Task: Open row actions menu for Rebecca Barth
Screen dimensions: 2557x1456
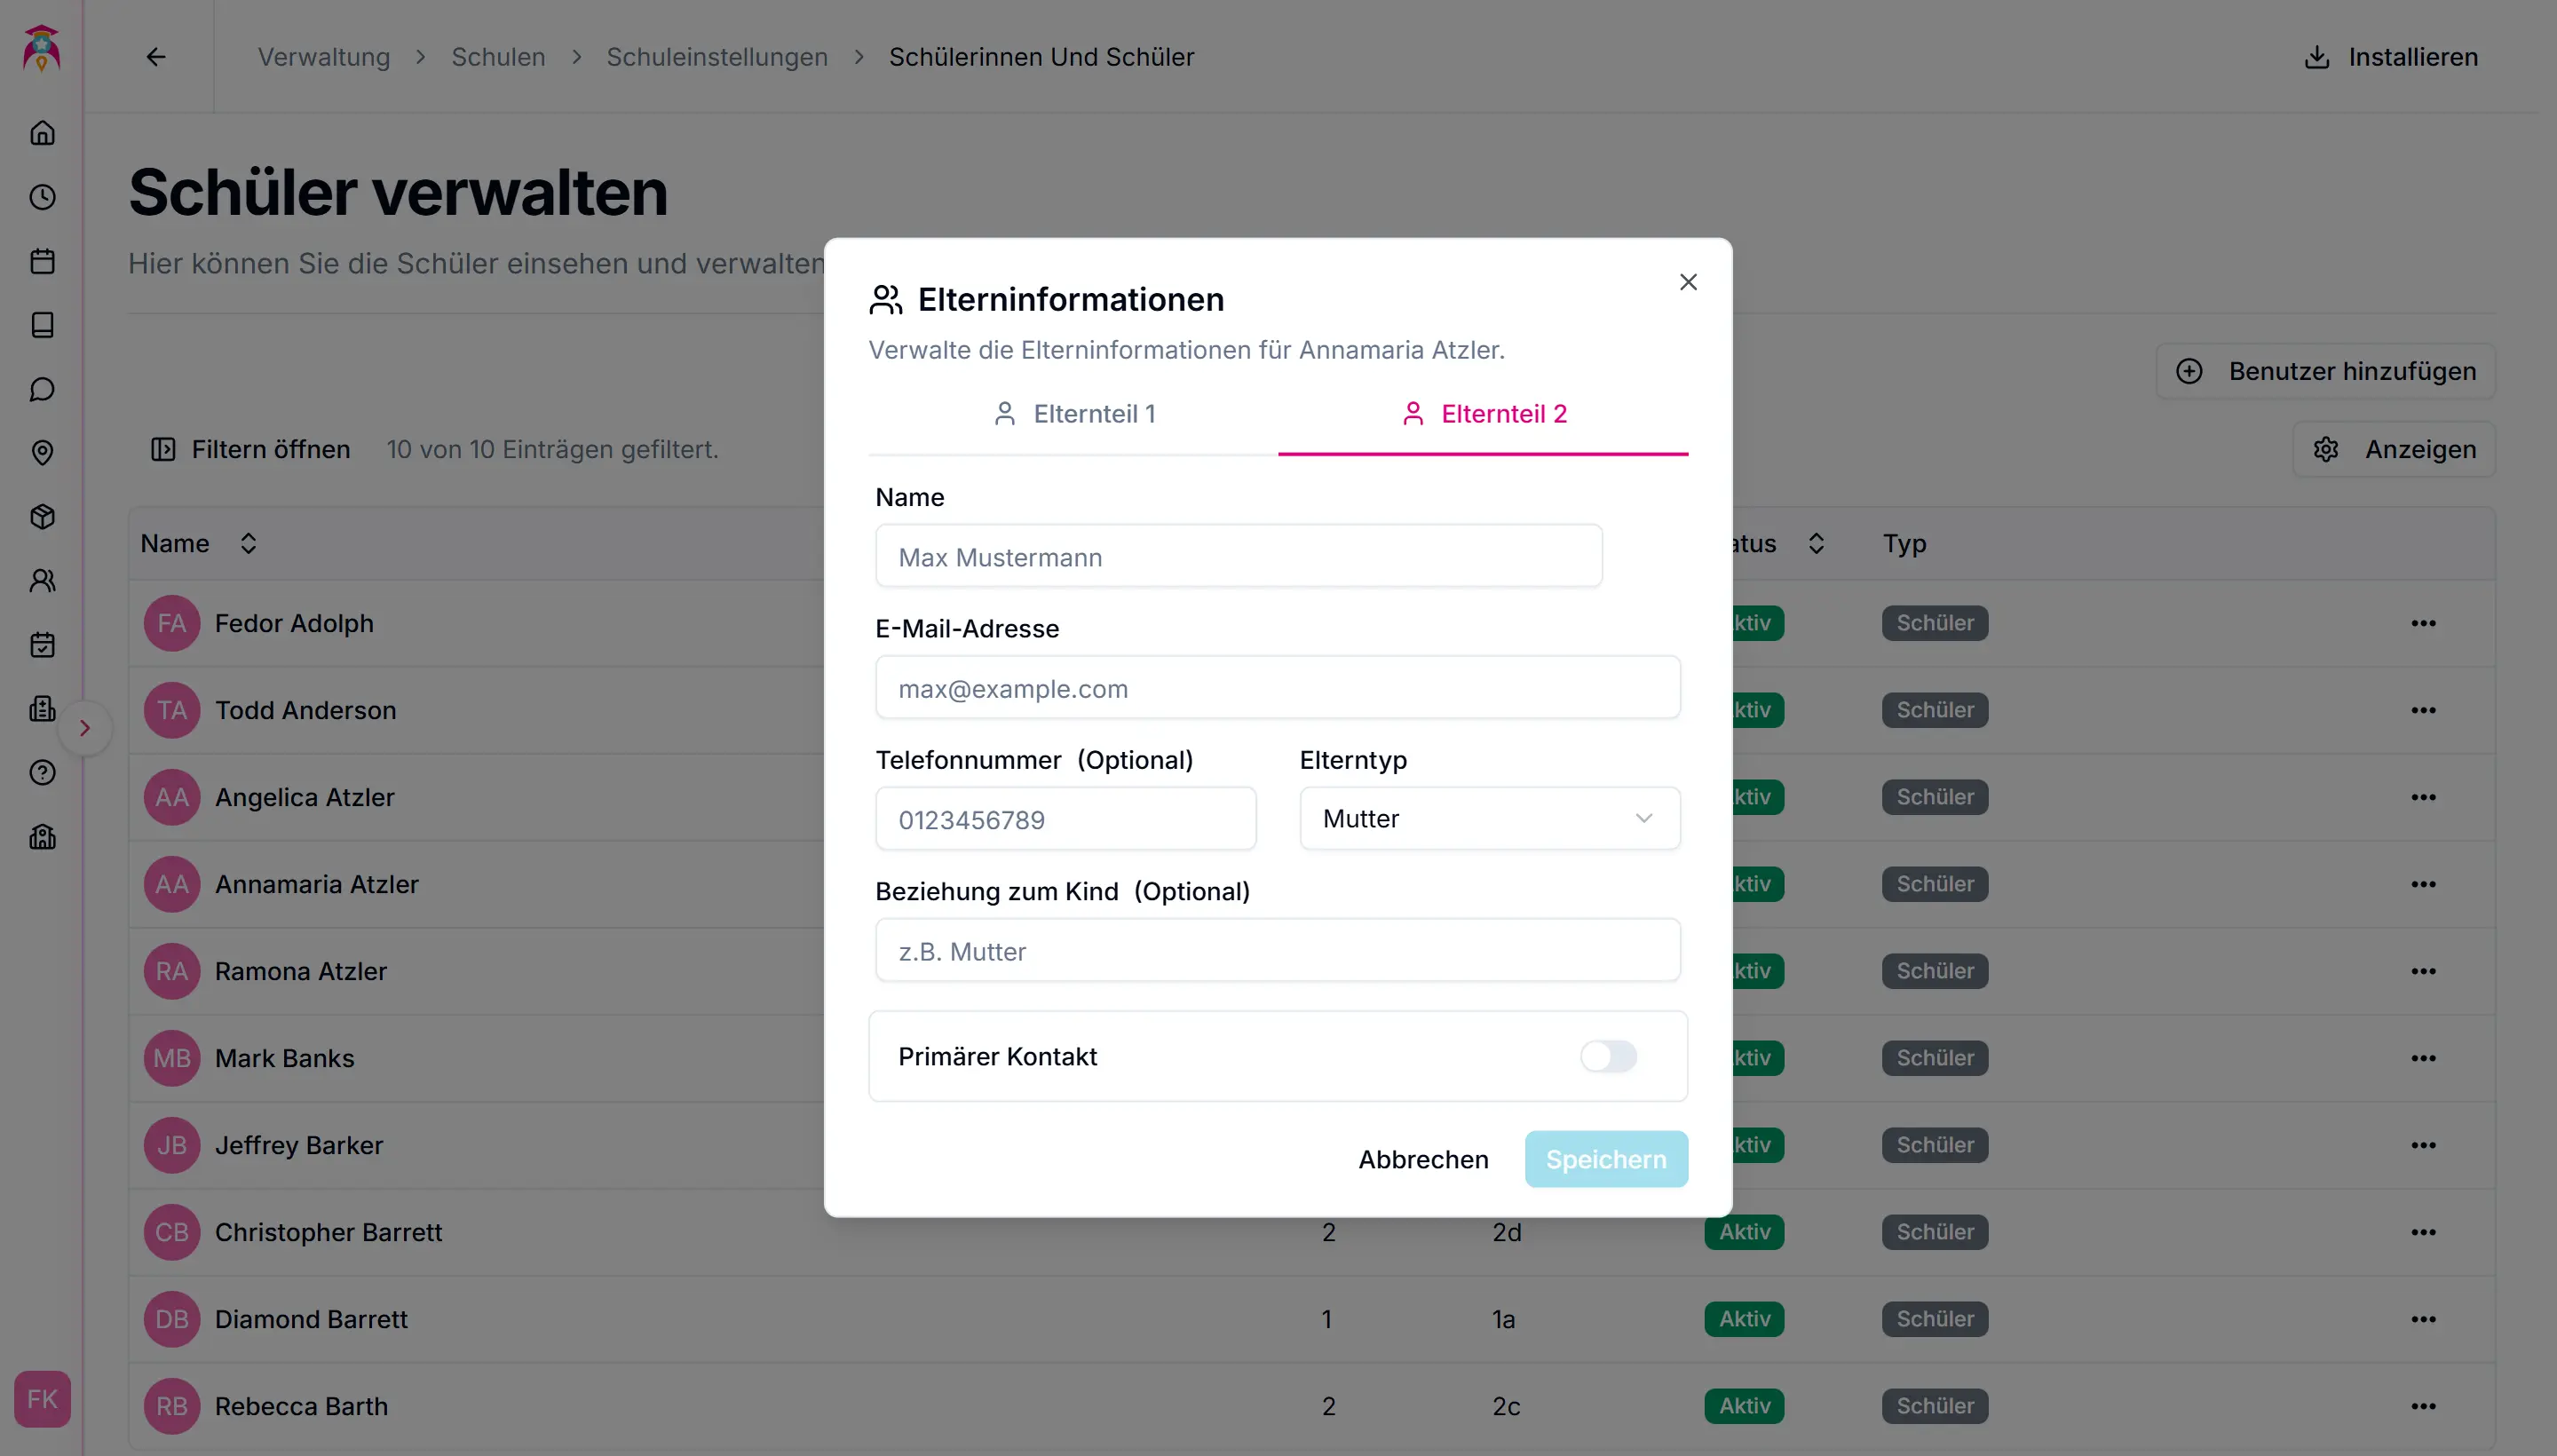Action: [x=2423, y=1406]
